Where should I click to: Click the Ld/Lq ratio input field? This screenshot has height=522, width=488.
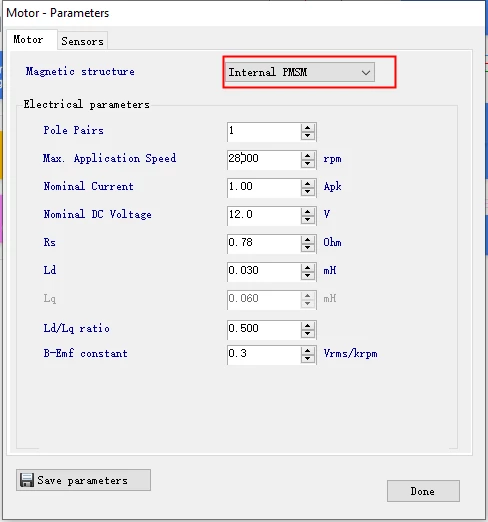pyautogui.click(x=264, y=329)
